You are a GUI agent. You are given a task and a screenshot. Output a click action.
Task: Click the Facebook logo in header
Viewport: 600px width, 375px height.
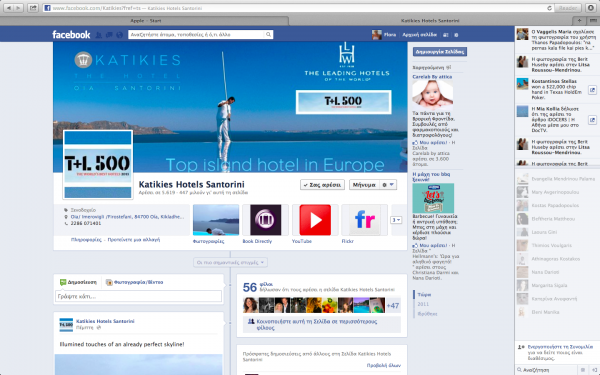point(71,35)
